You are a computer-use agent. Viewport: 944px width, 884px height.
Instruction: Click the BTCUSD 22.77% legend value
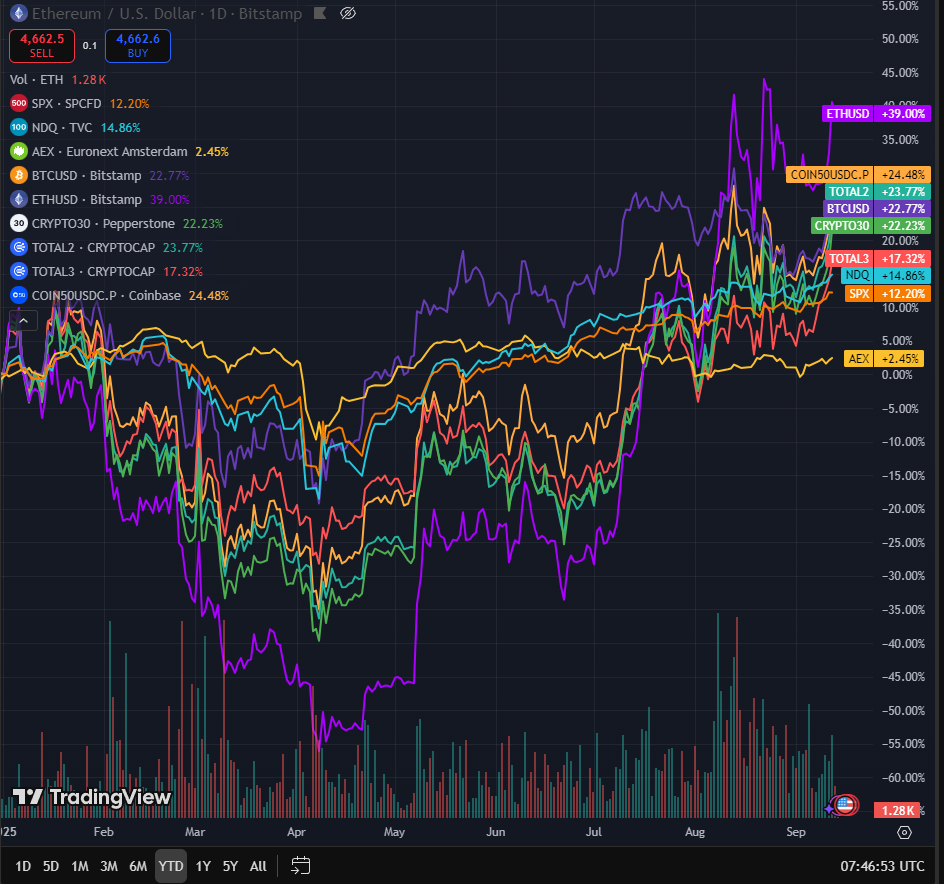click(169, 176)
